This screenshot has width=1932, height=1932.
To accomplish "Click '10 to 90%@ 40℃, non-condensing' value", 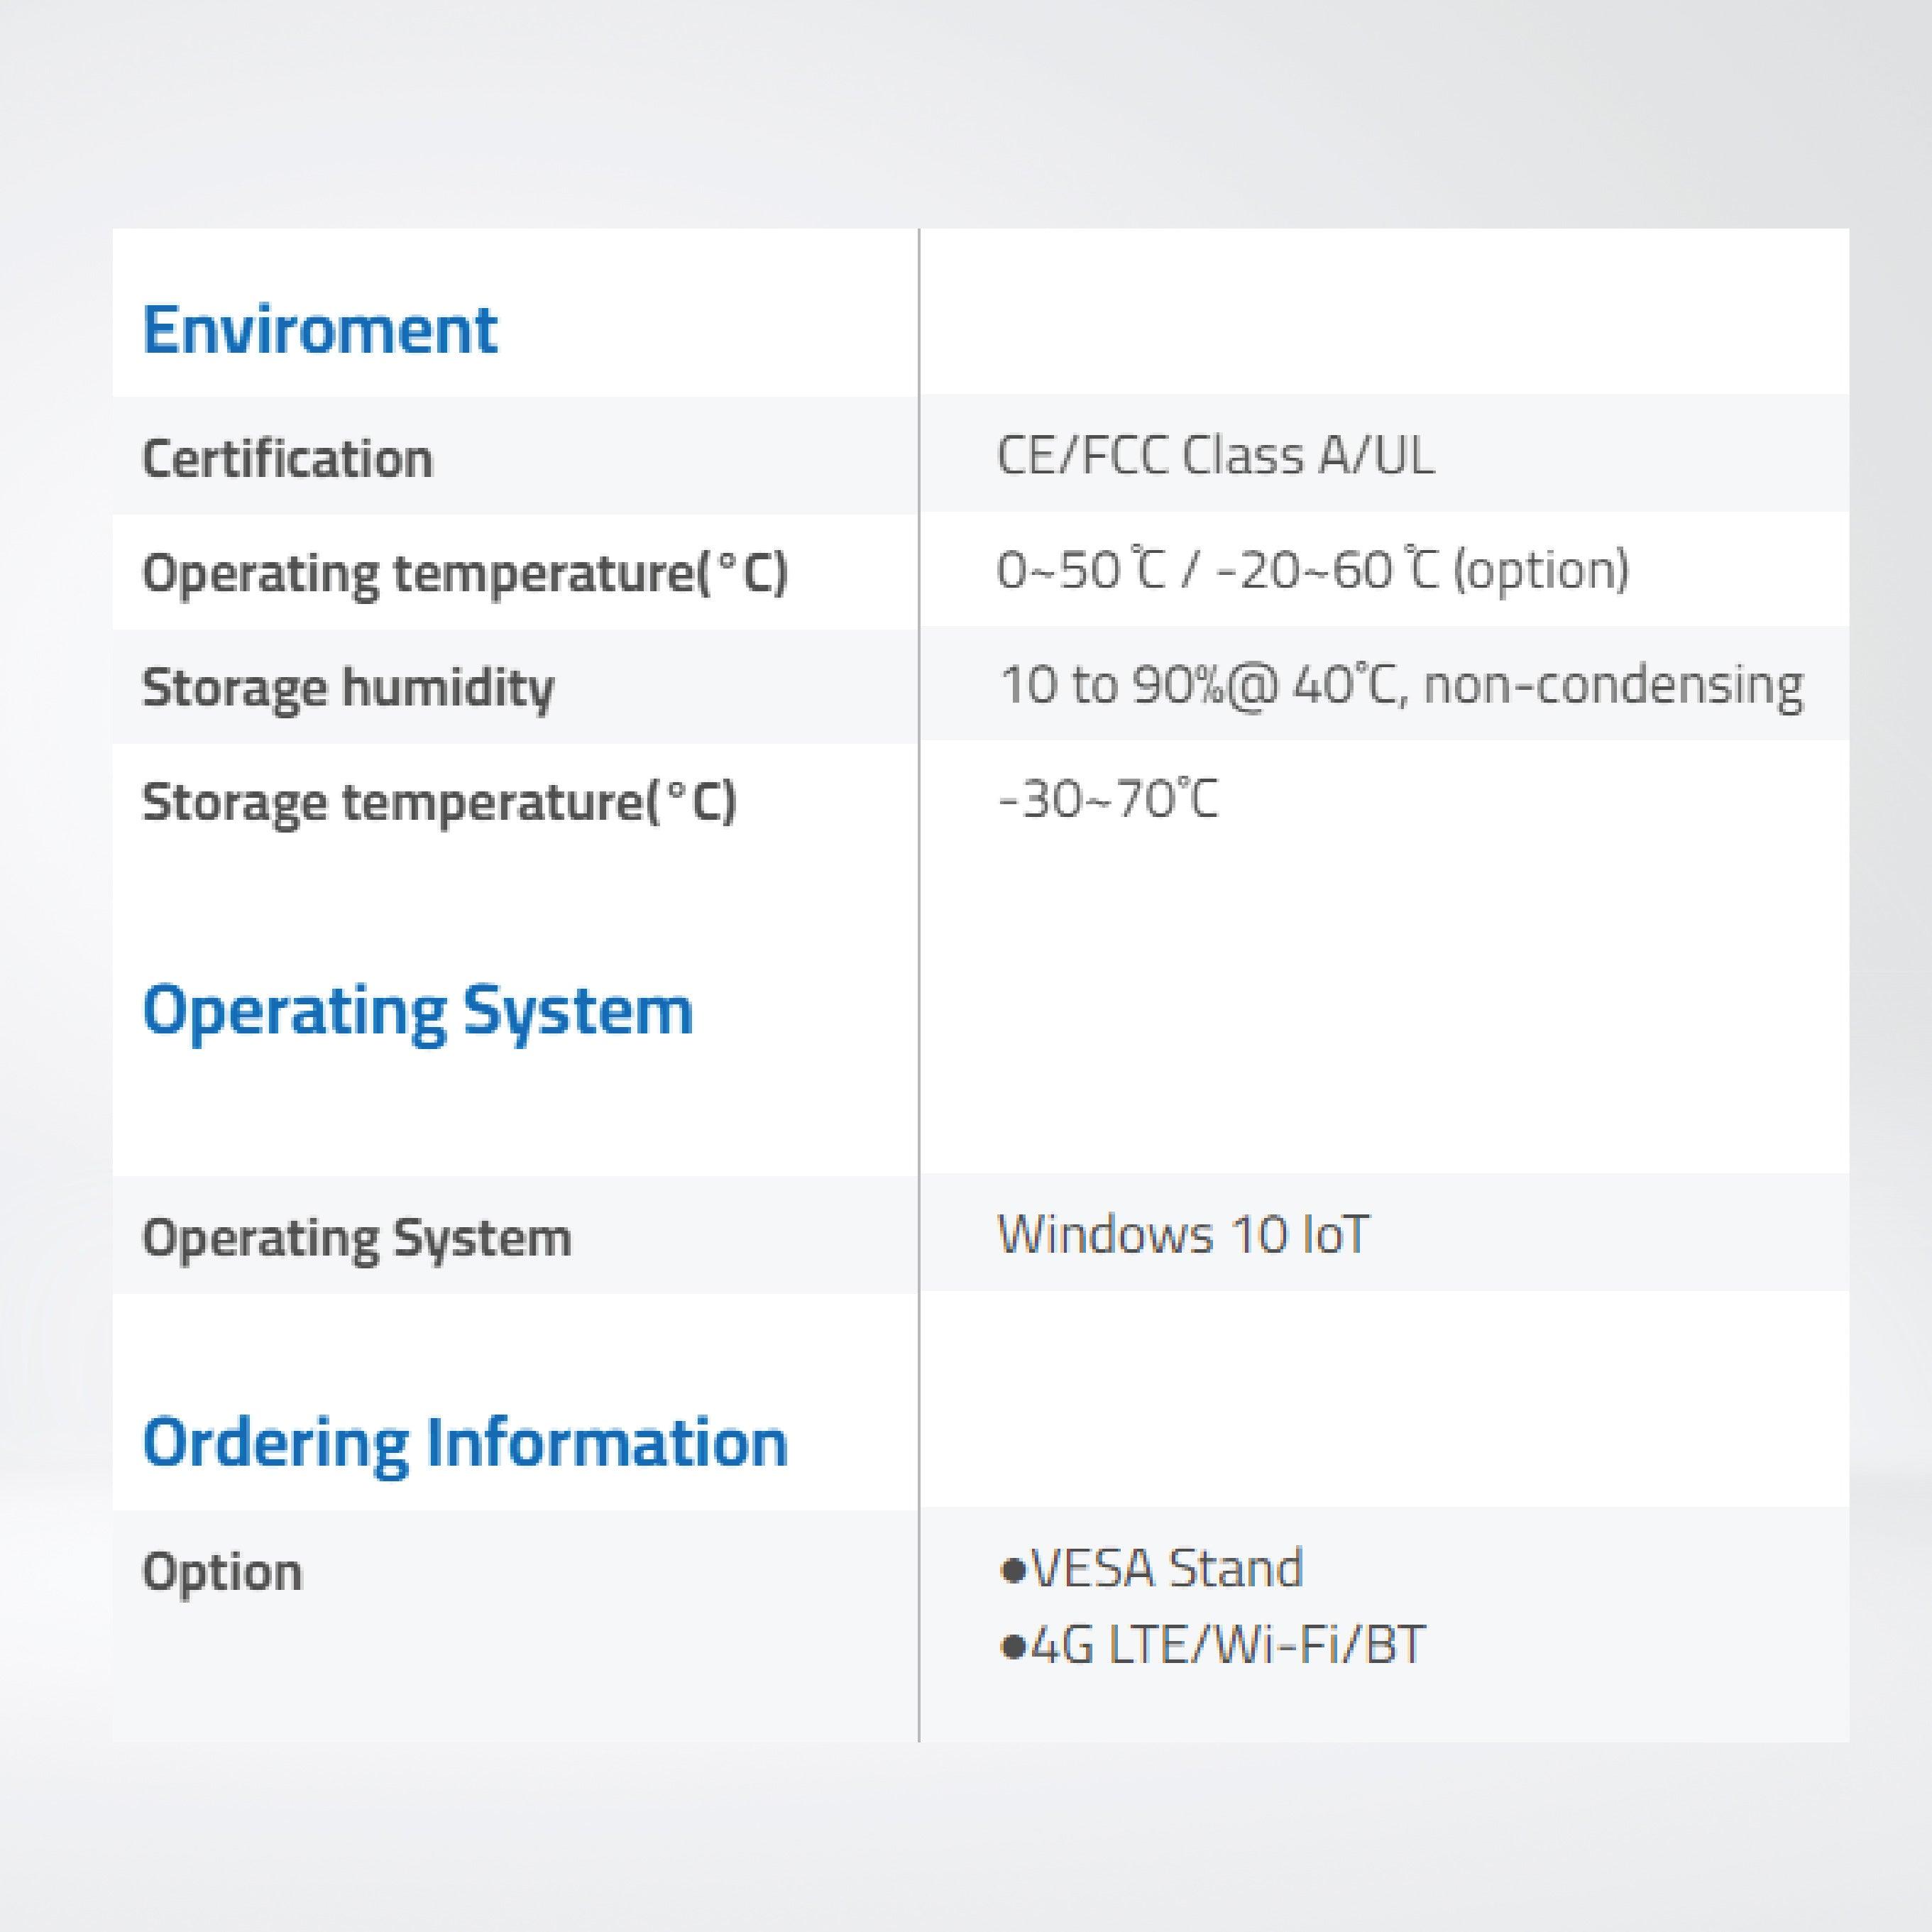I will click(1401, 686).
